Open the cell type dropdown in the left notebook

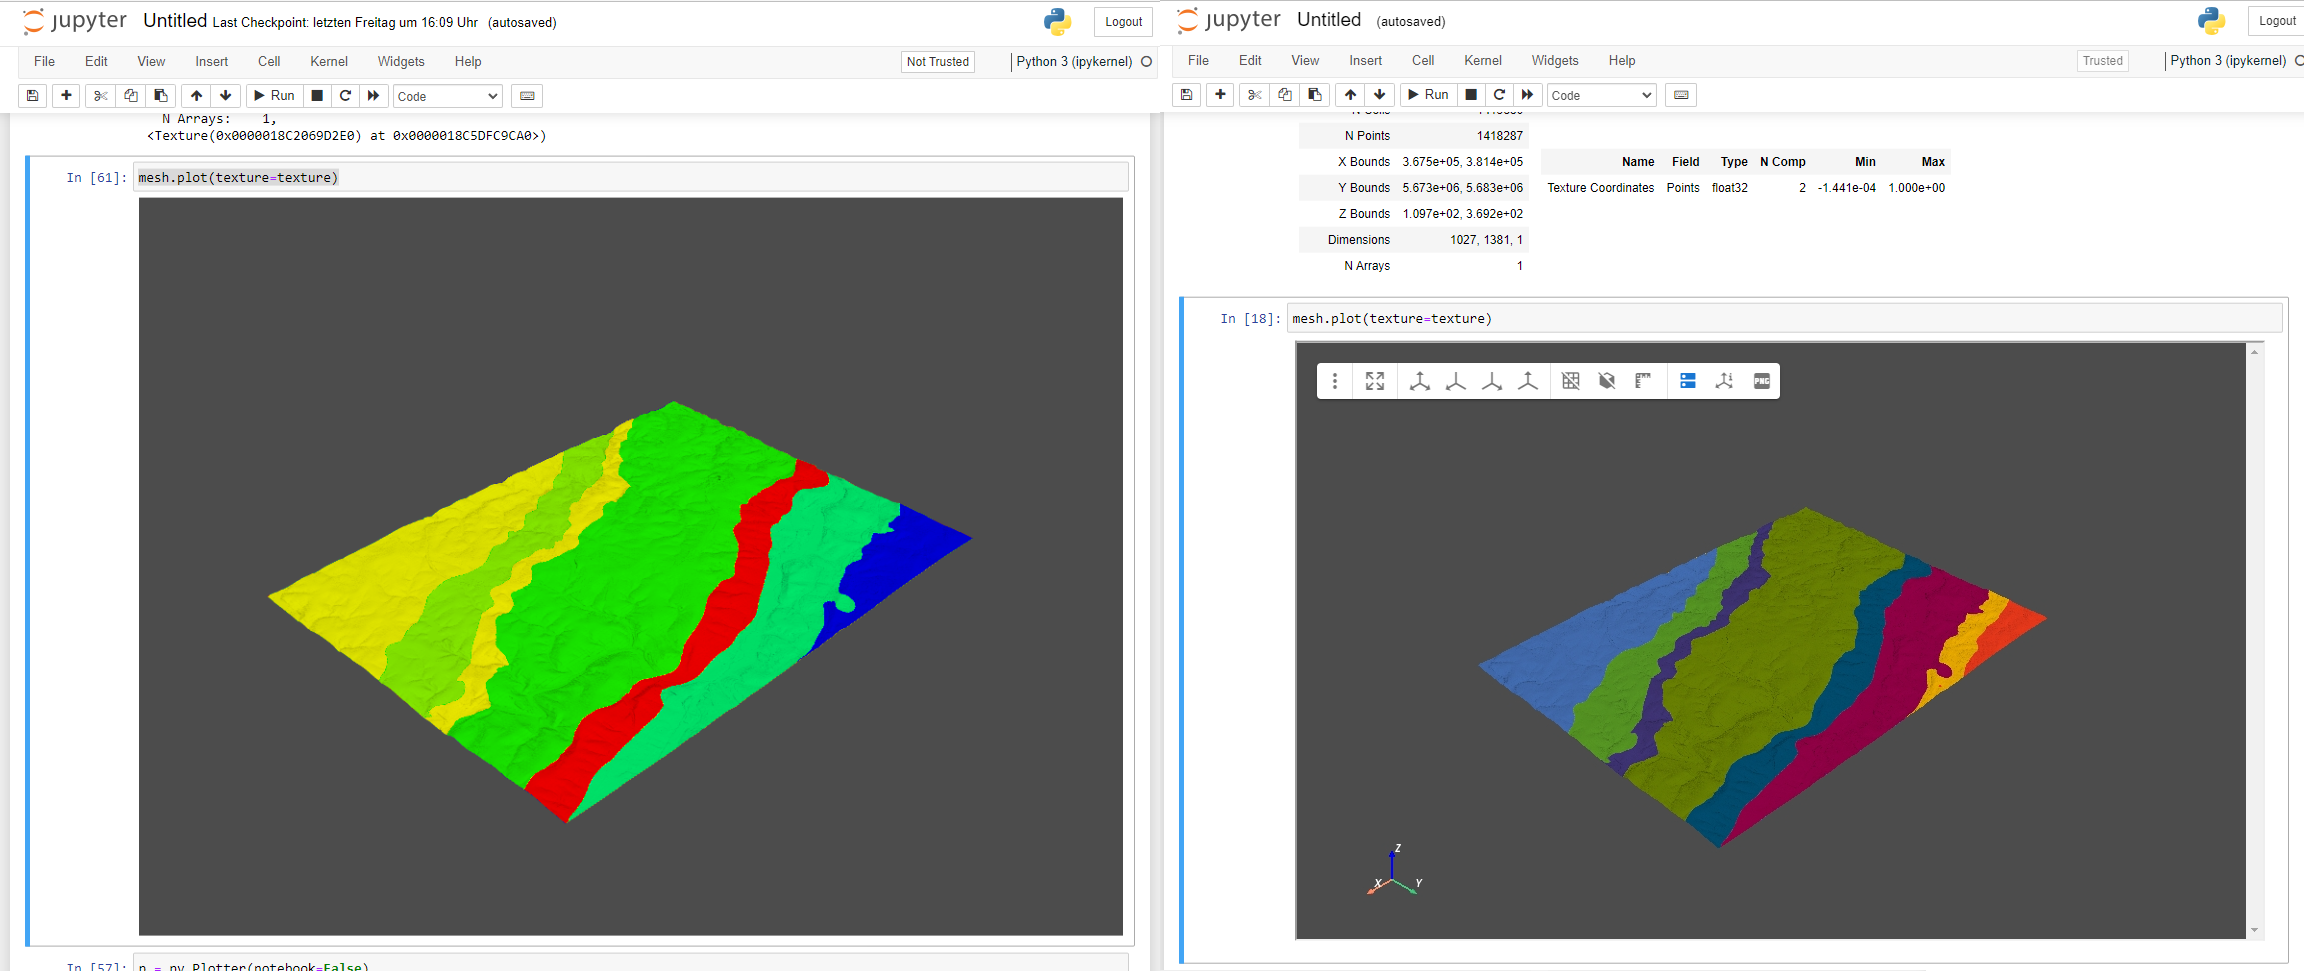pyautogui.click(x=447, y=96)
